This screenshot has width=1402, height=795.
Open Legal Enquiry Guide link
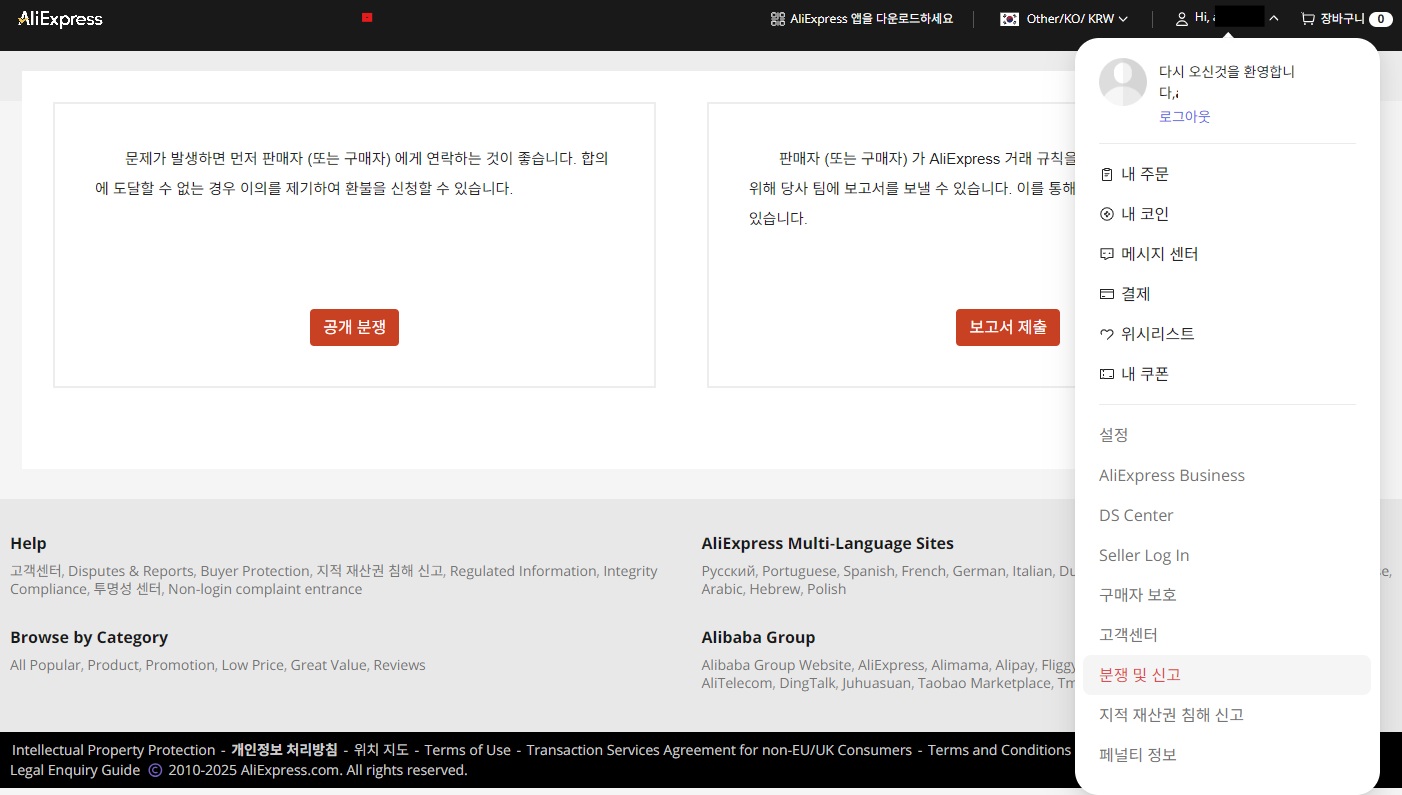[75, 770]
